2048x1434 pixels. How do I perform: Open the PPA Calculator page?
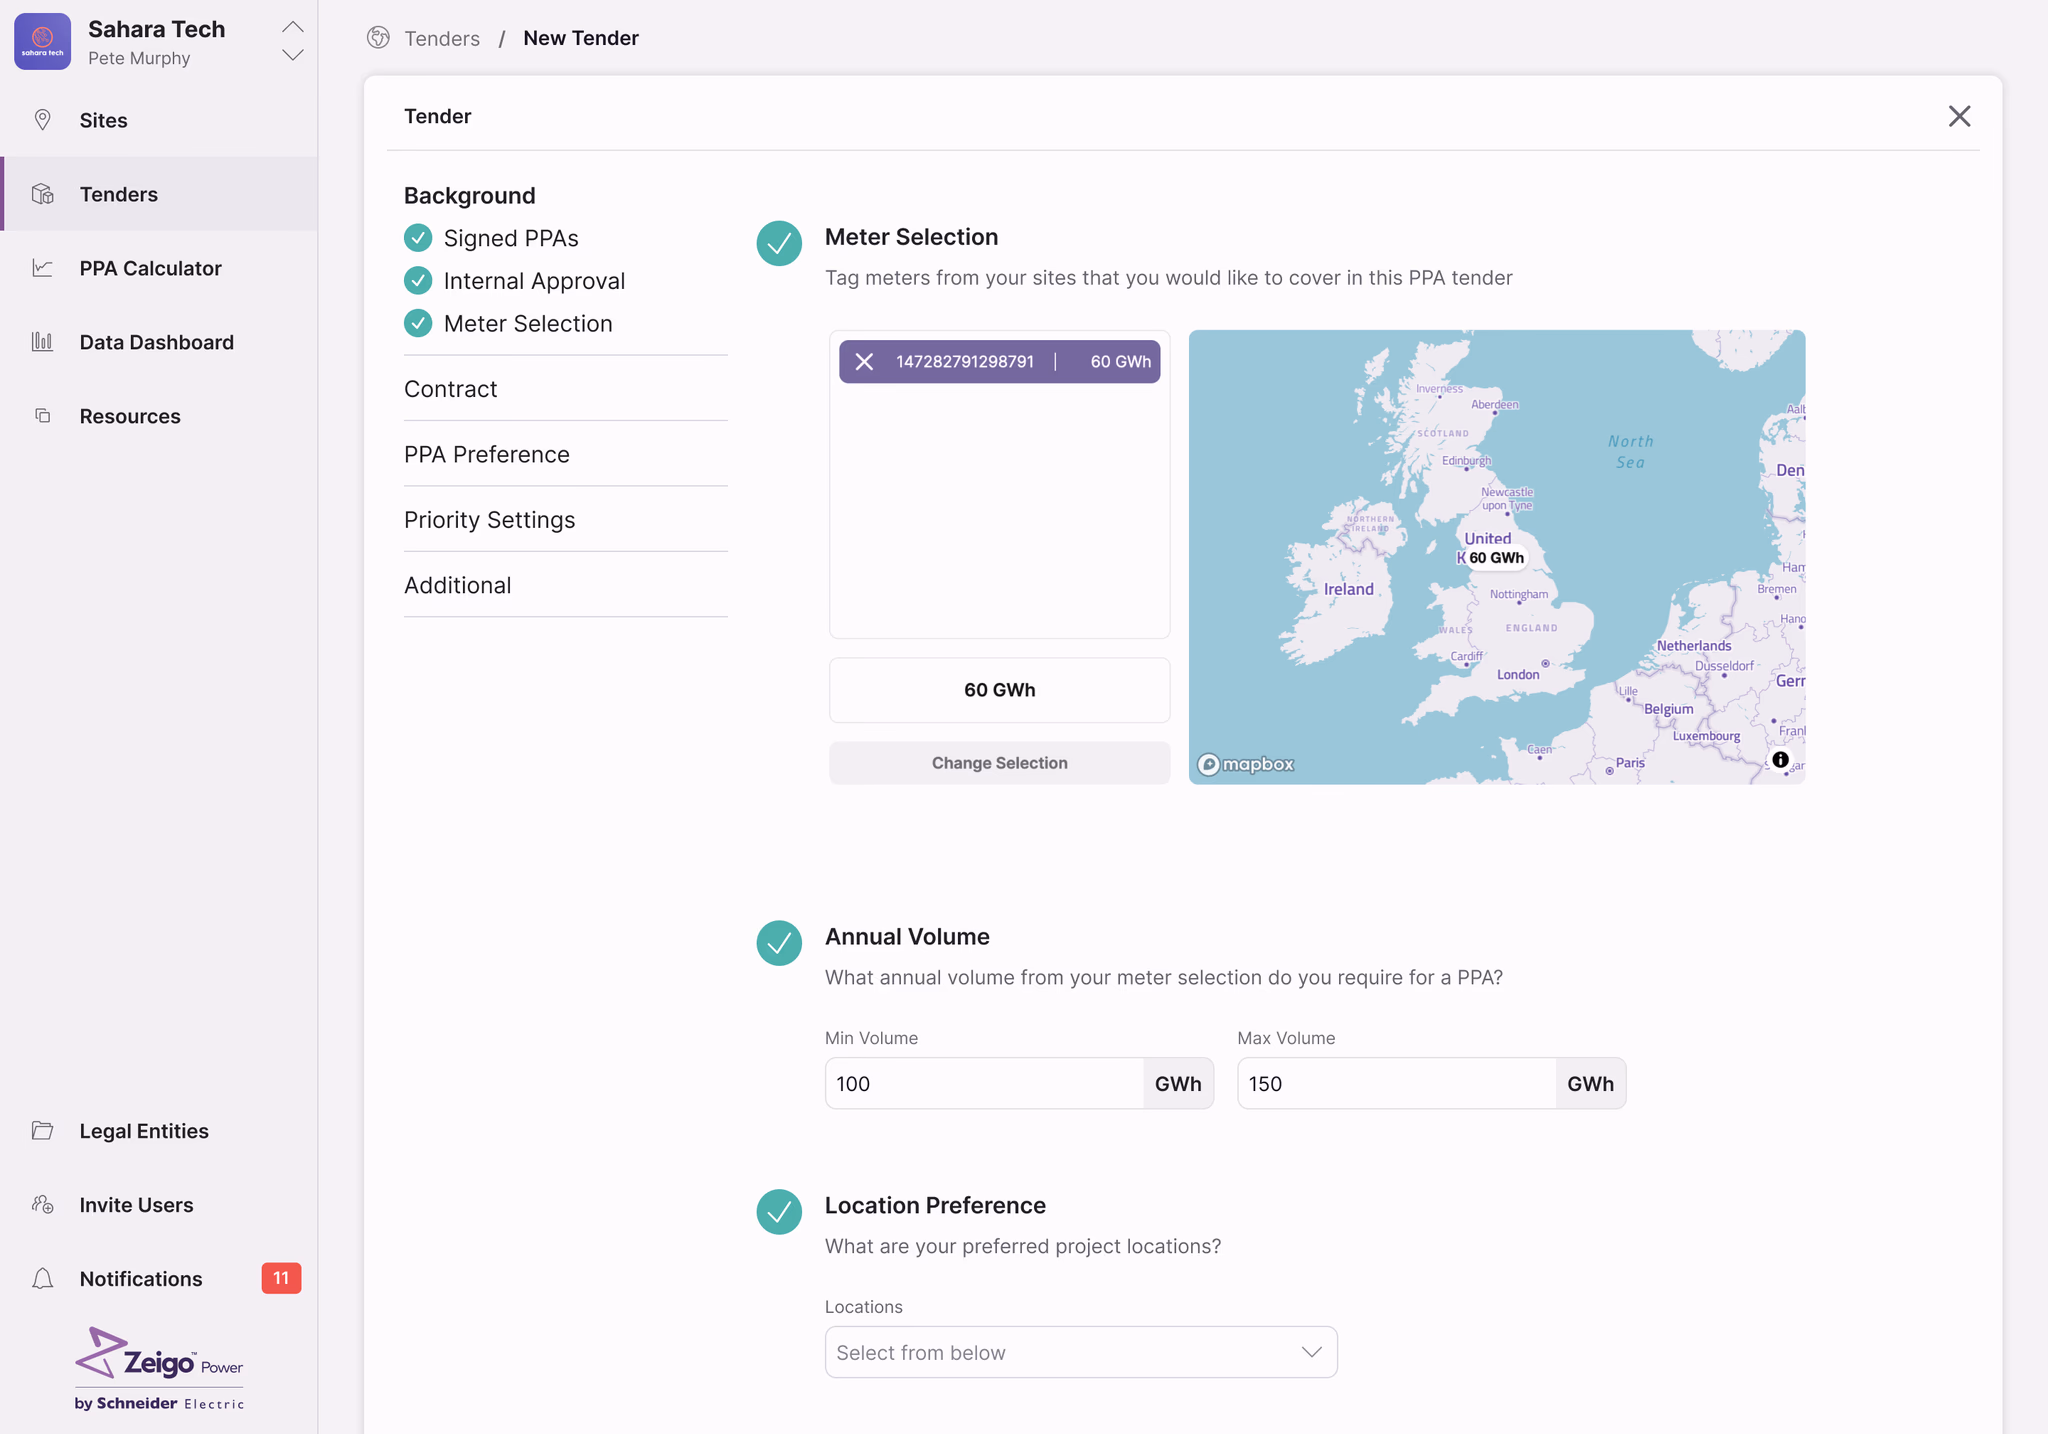pos(159,268)
